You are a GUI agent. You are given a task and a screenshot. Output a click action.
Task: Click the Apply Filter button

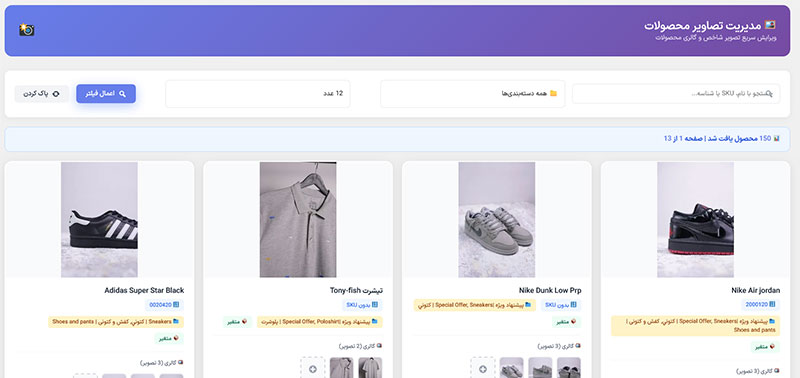(106, 94)
